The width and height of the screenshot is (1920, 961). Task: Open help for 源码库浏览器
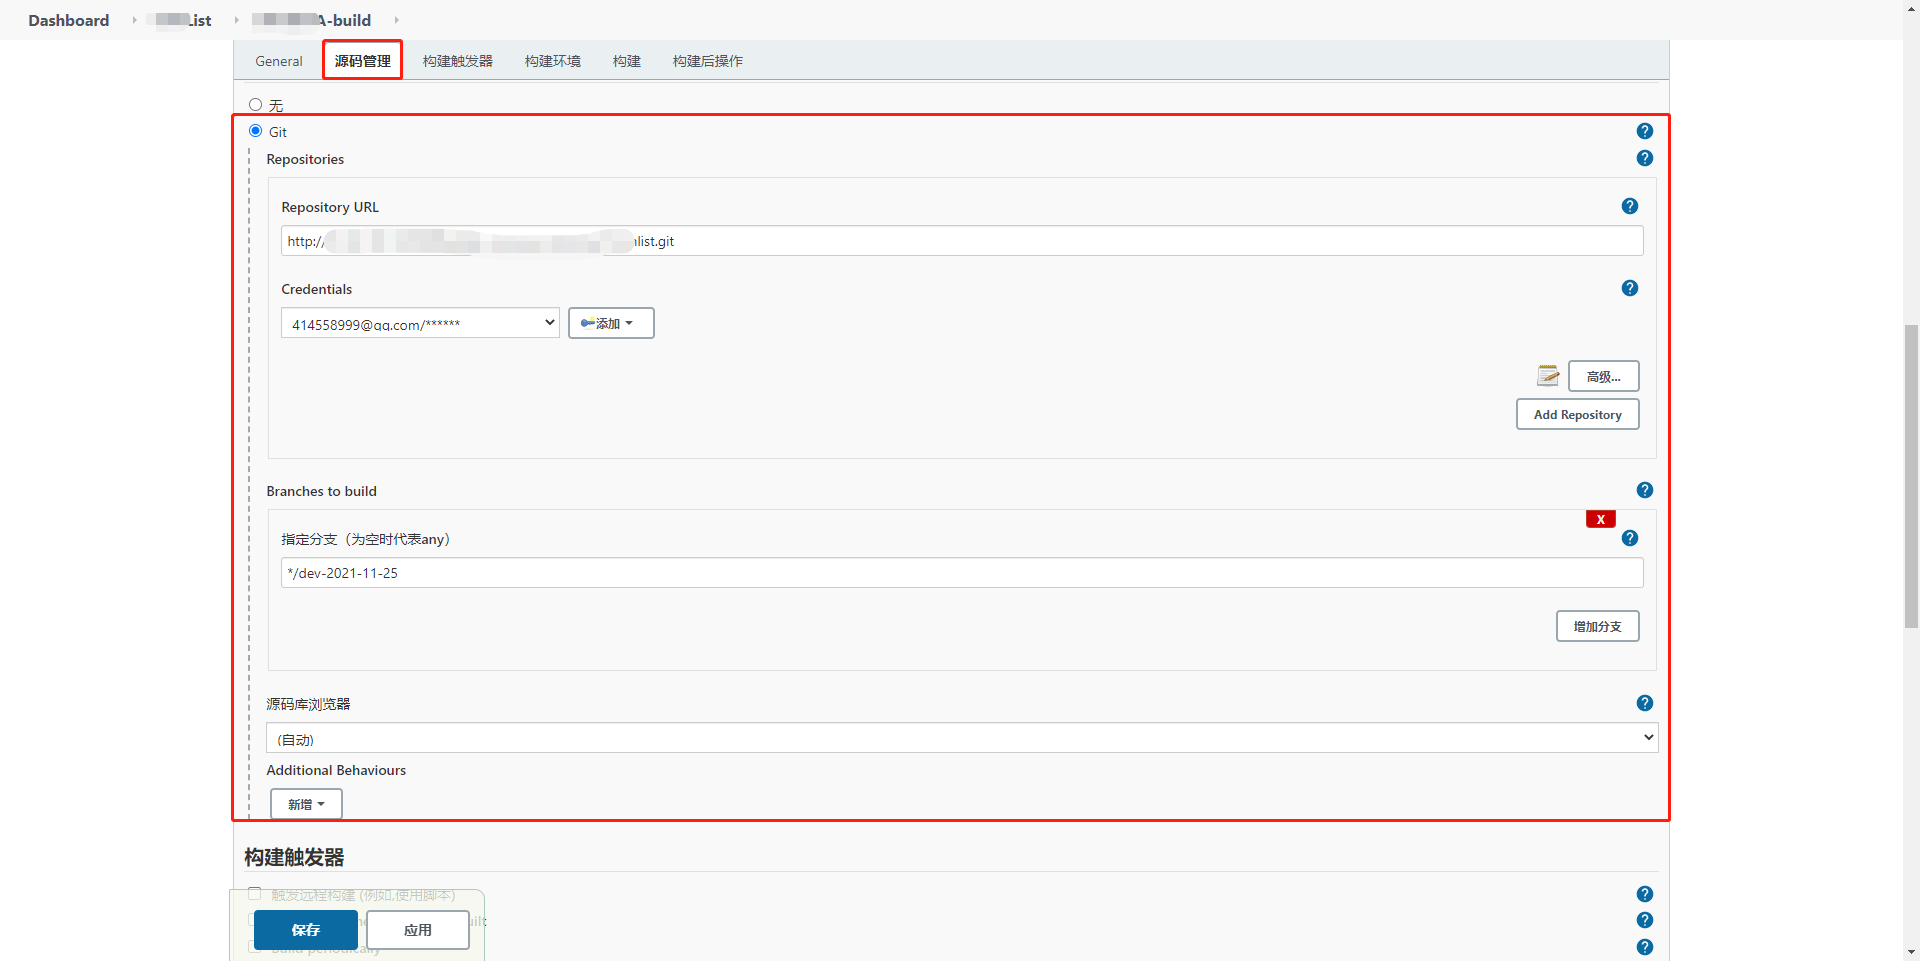click(1644, 703)
